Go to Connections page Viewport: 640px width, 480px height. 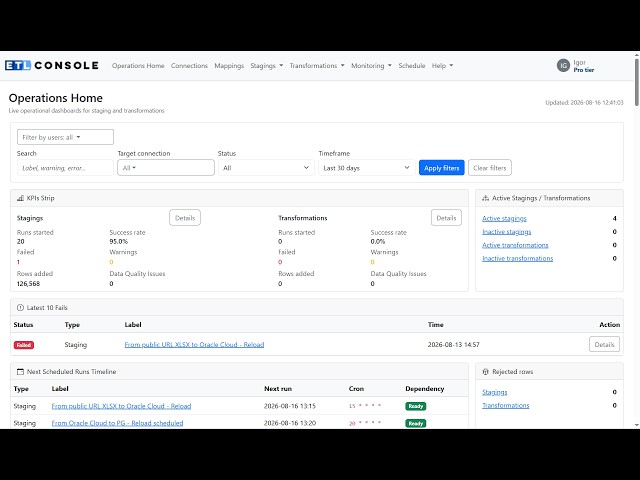189,65
